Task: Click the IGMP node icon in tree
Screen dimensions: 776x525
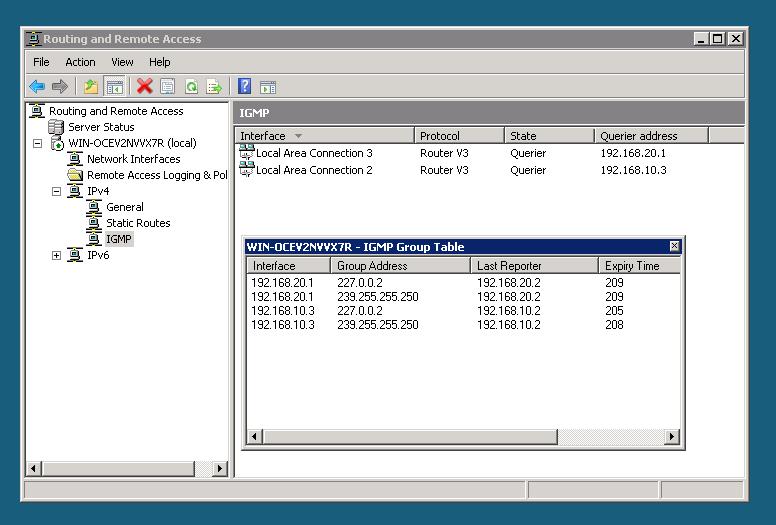Action: [94, 239]
